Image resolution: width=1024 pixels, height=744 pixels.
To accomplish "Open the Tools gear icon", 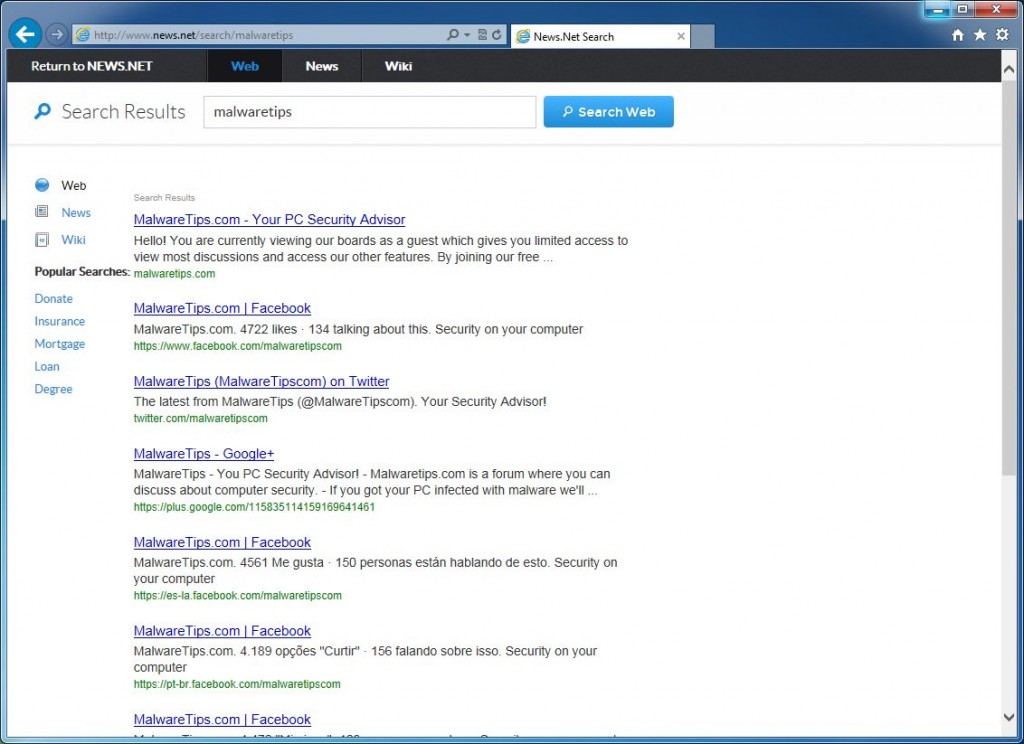I will [x=1002, y=35].
